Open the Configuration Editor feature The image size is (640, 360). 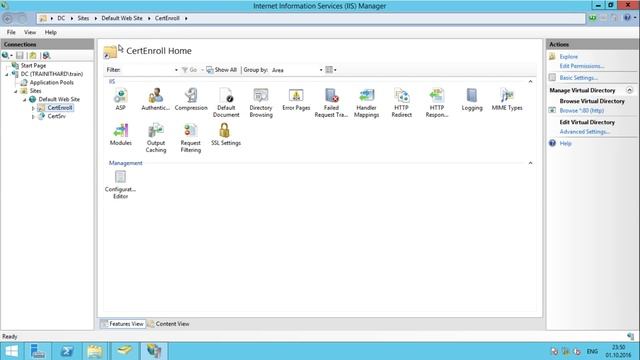[x=120, y=184]
